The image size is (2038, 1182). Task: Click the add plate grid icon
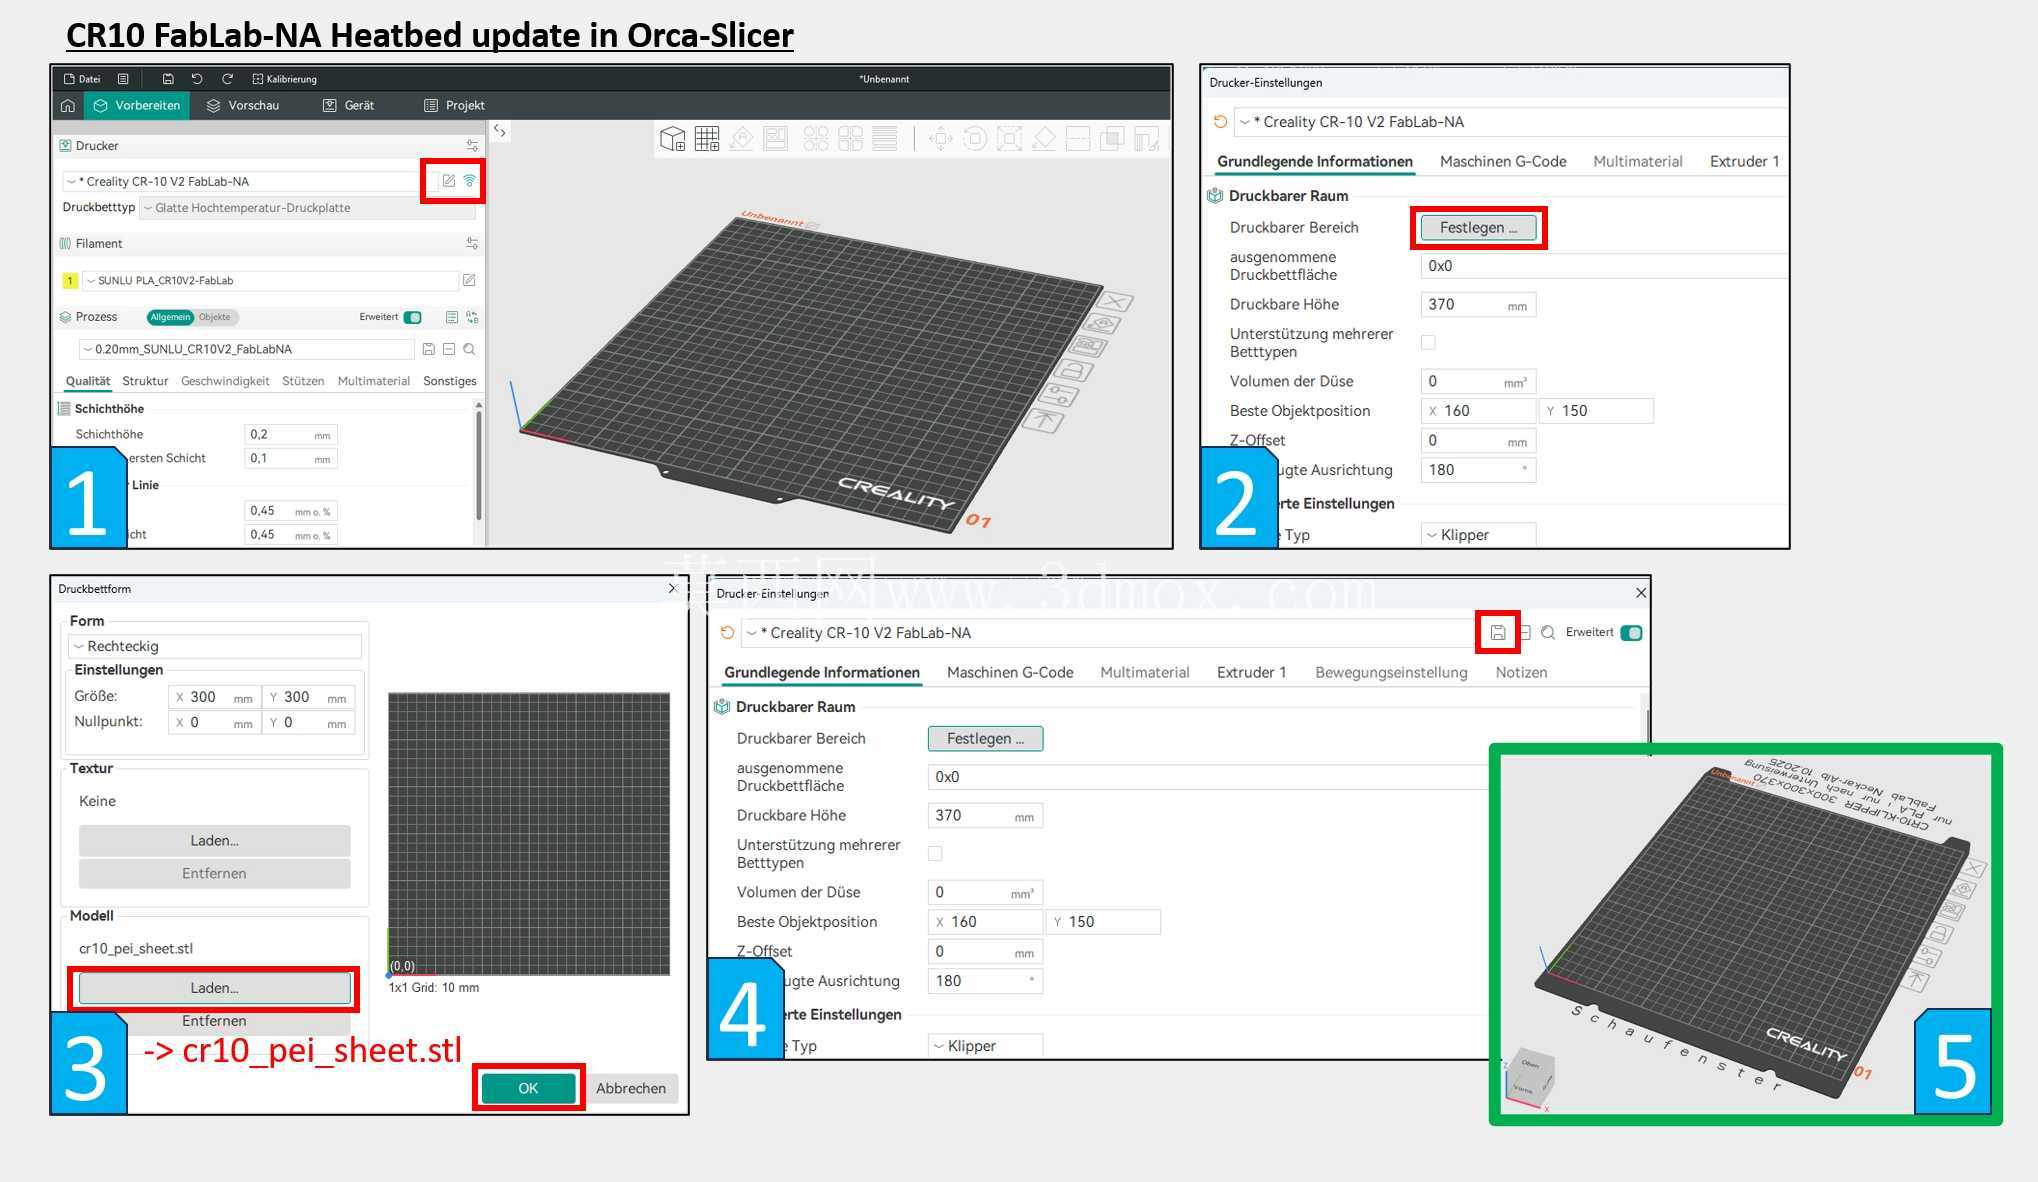click(x=707, y=139)
